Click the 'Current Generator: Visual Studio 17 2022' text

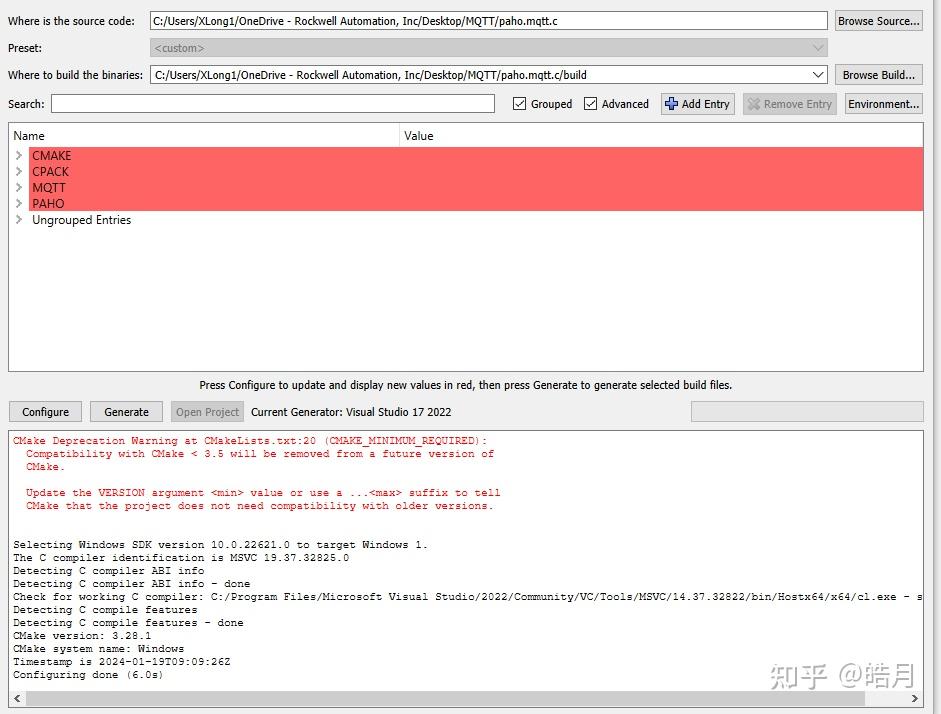351,412
